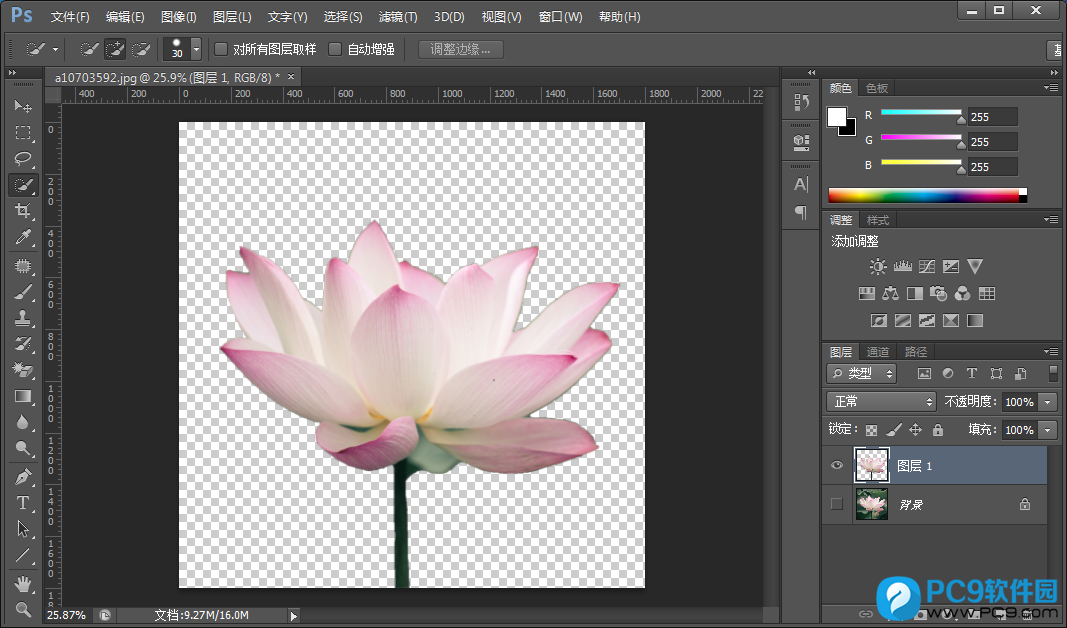This screenshot has width=1067, height=628.
Task: Show the 背景 layer visibility
Action: point(837,504)
